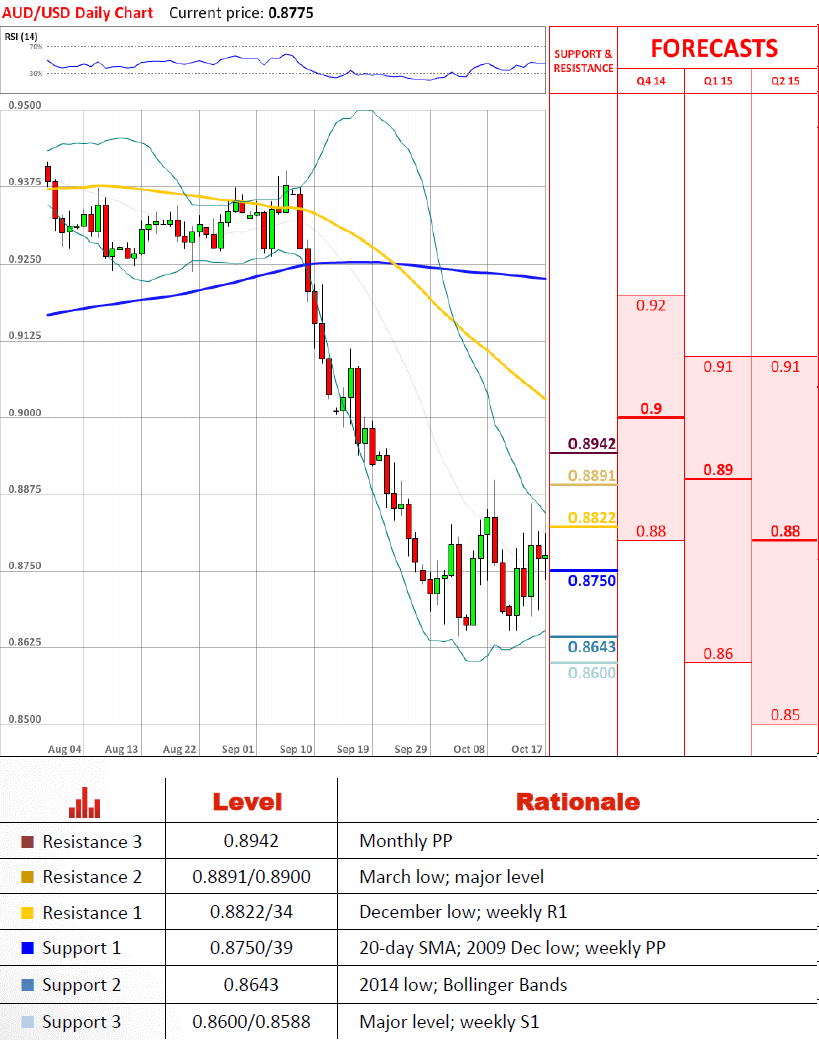Click the table level cell 0.8942

(x=251, y=841)
